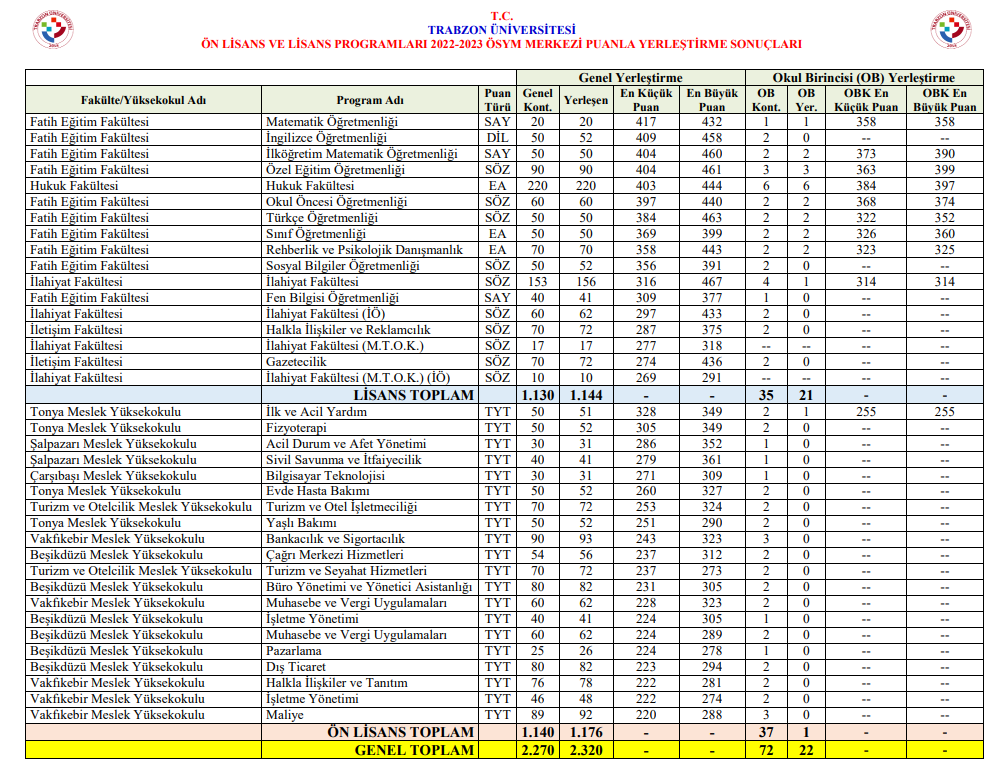Click the 'T.C.' line above the title

tap(502, 16)
